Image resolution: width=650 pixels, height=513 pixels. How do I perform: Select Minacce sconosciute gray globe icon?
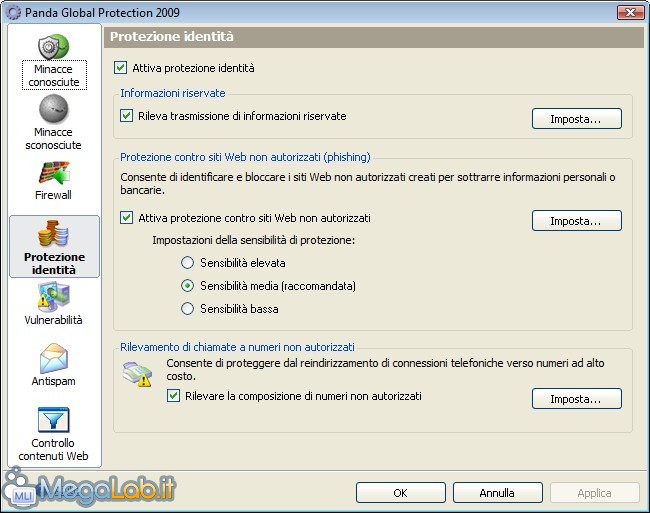(53, 109)
